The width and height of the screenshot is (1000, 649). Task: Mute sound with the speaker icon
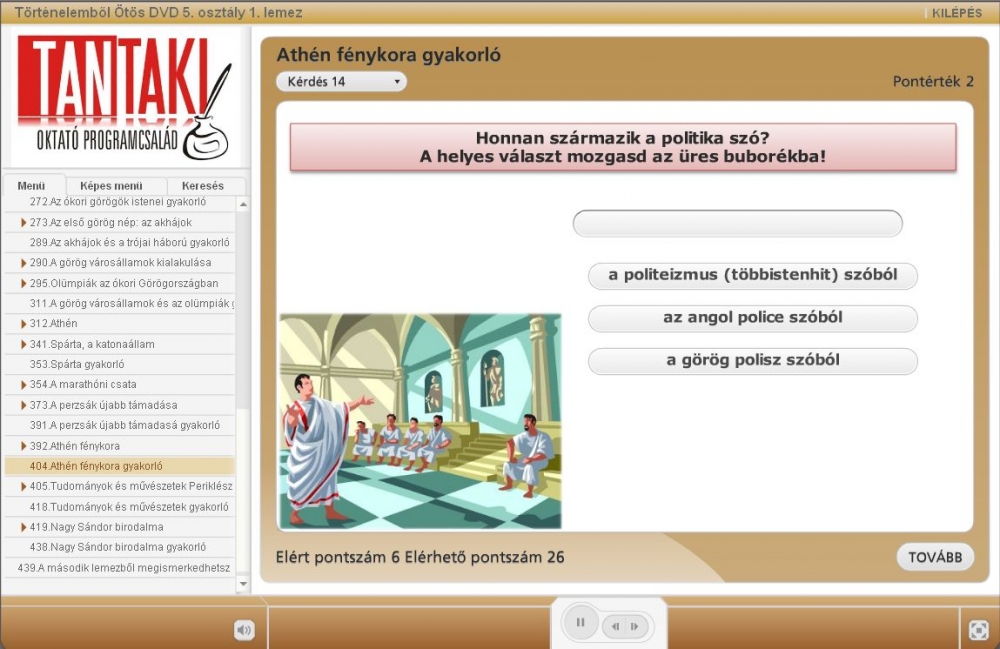point(244,629)
